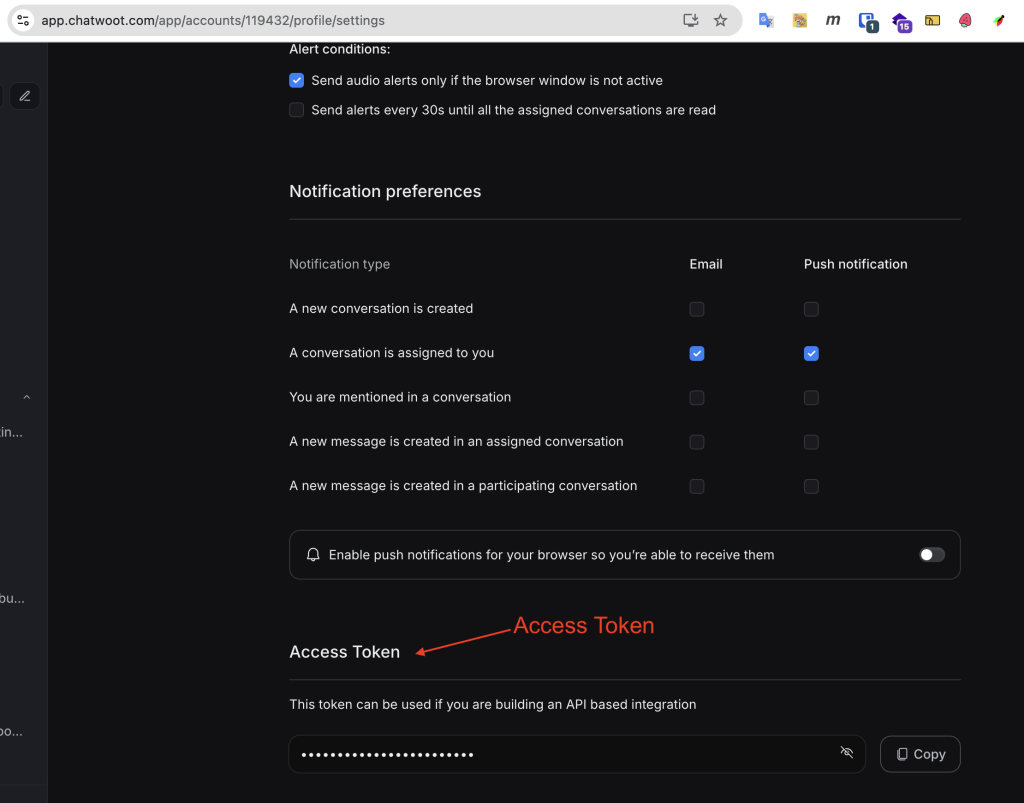
Task: Click the masked access token field
Action: pyautogui.click(x=560, y=754)
